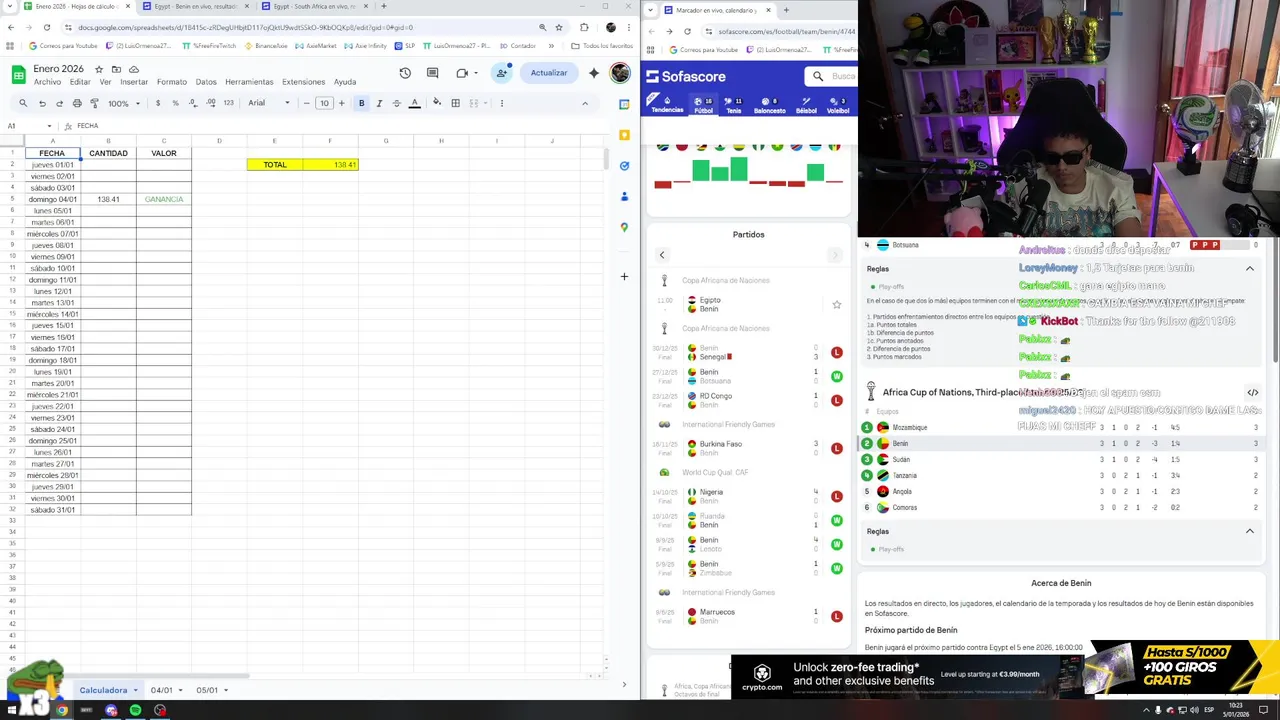
Task: Toggle bold formatting in Sheets
Action: [361, 103]
